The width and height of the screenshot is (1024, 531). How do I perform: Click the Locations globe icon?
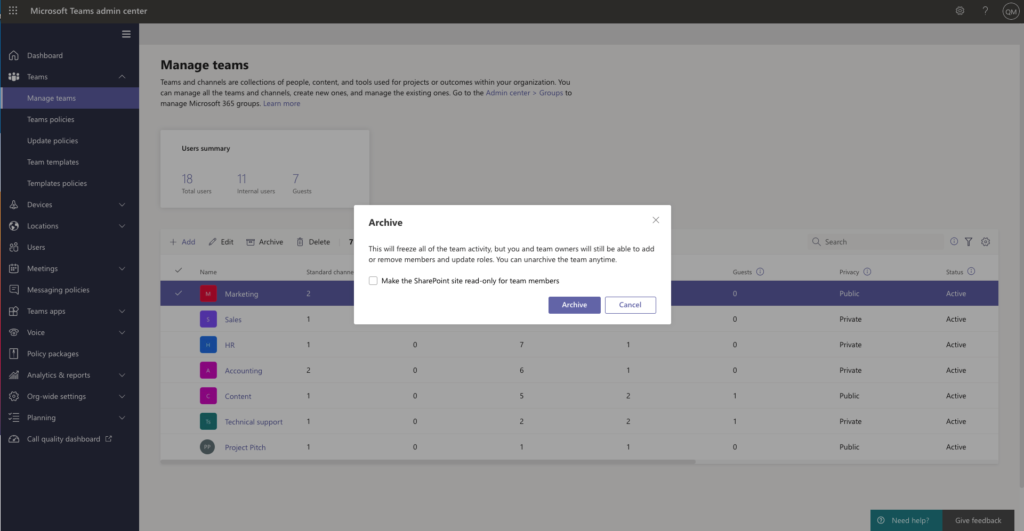tap(14, 226)
